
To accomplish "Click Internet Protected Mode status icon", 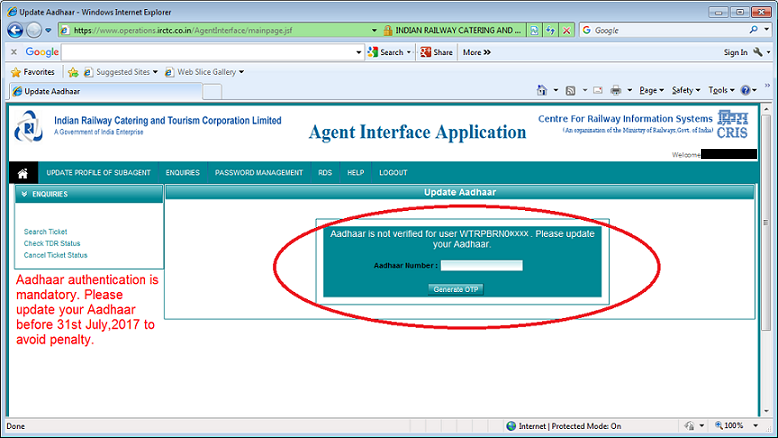I will pyautogui.click(x=511, y=426).
